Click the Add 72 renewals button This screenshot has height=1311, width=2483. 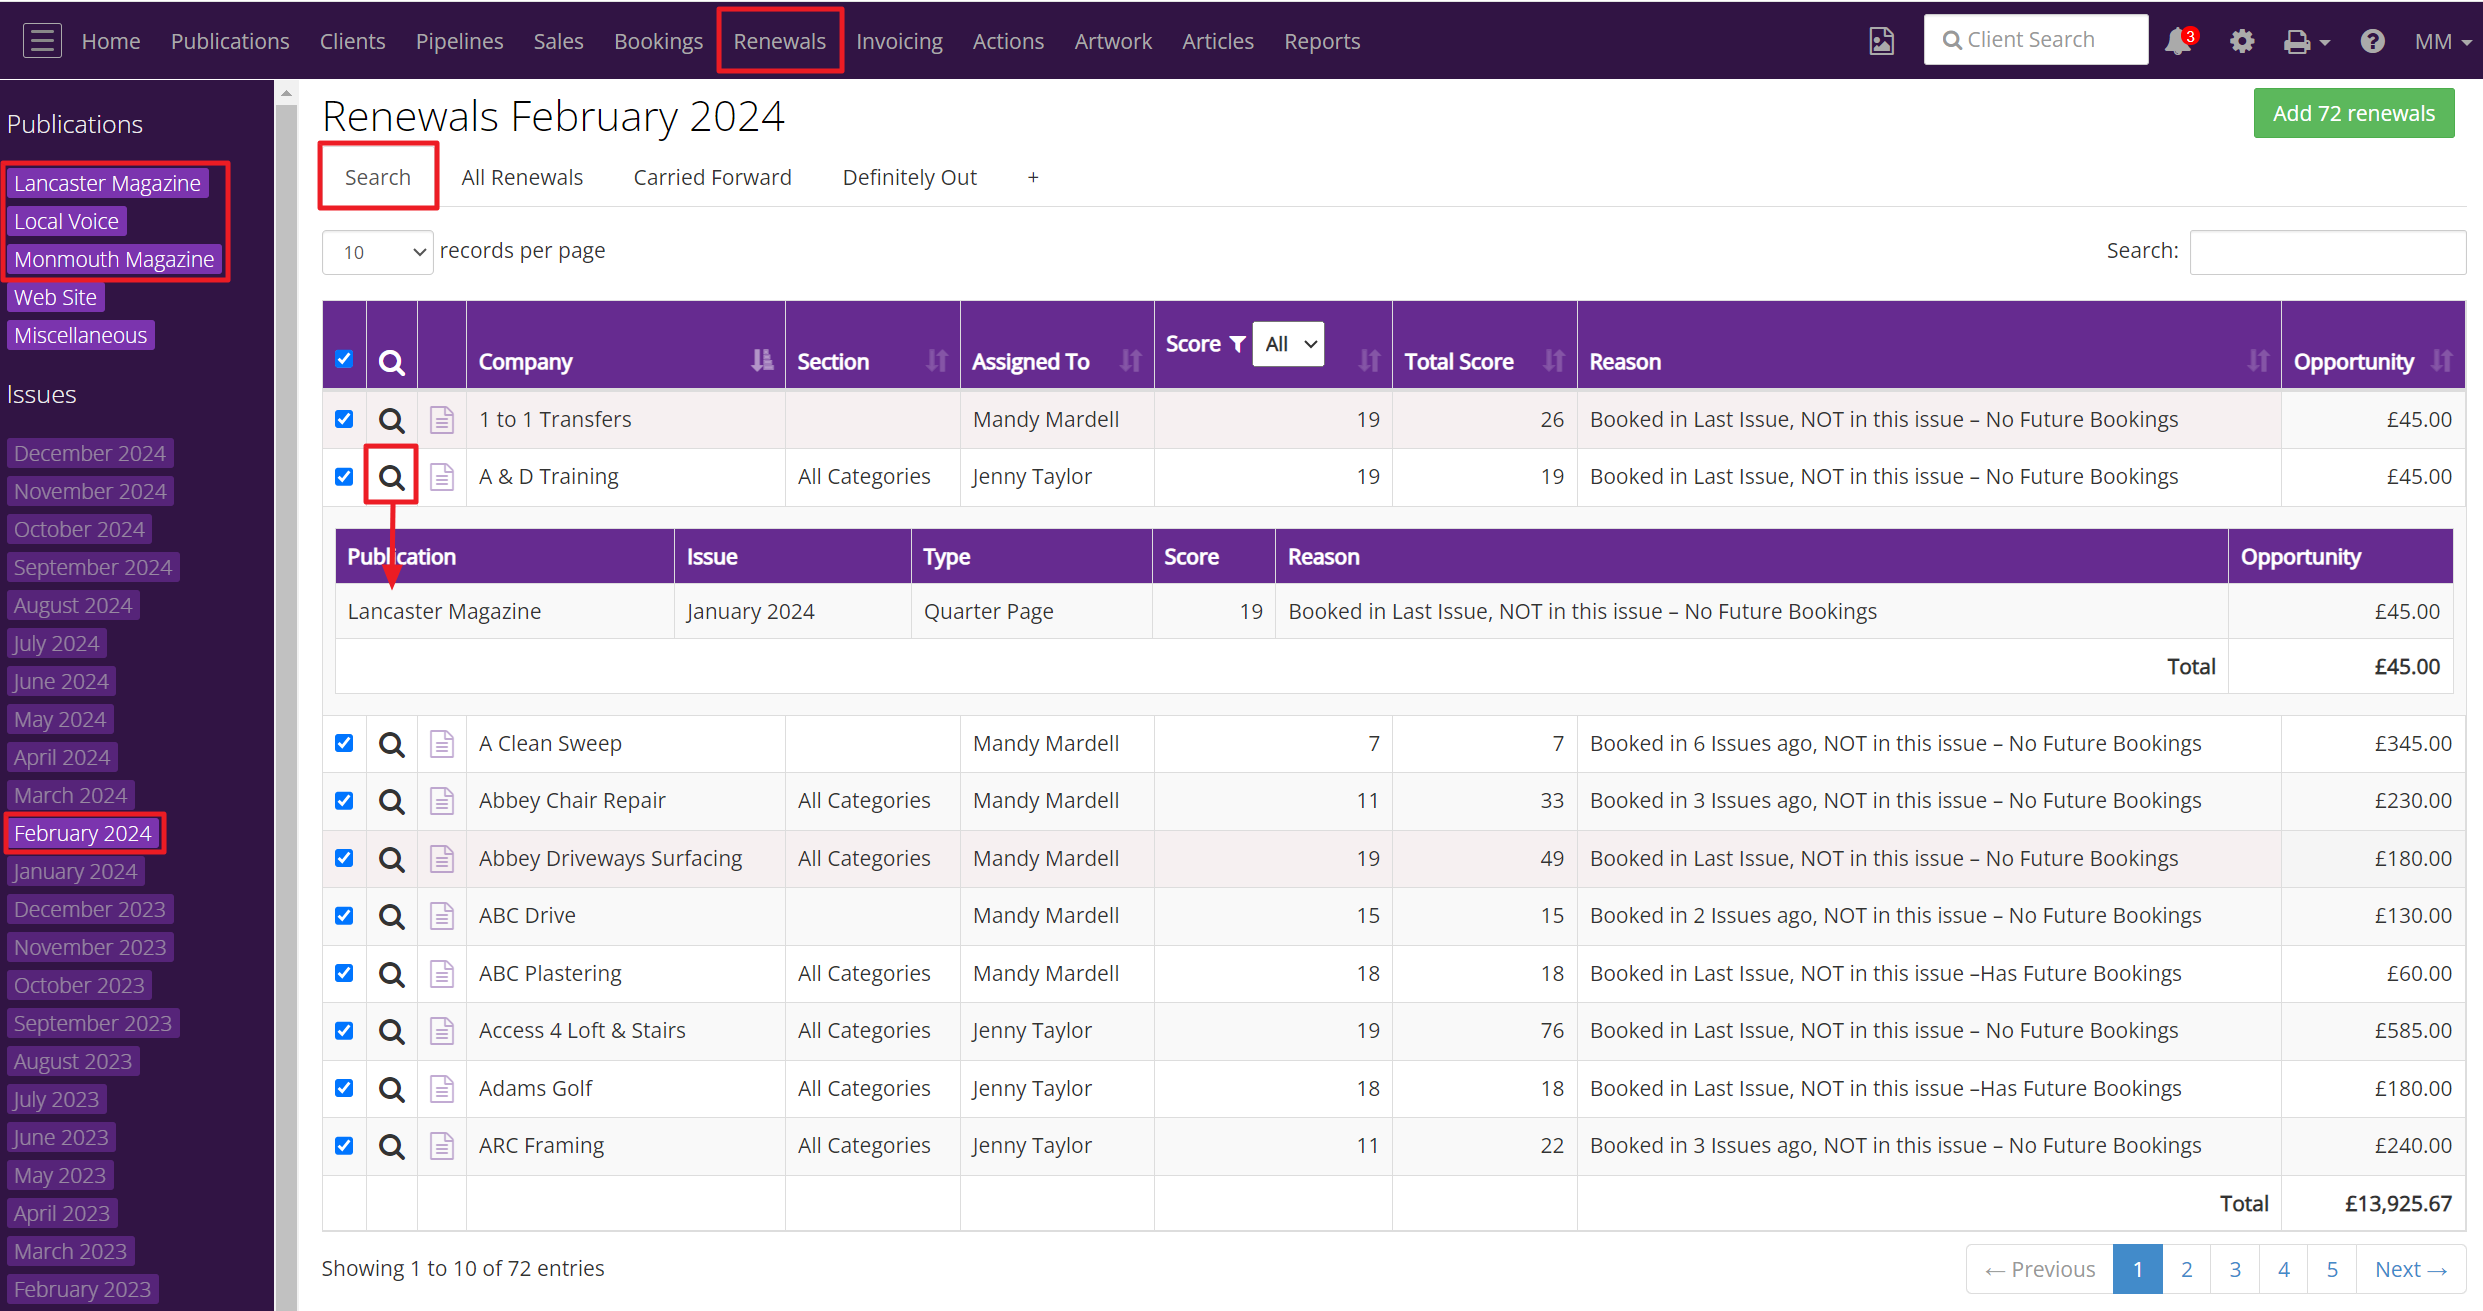(x=2353, y=113)
